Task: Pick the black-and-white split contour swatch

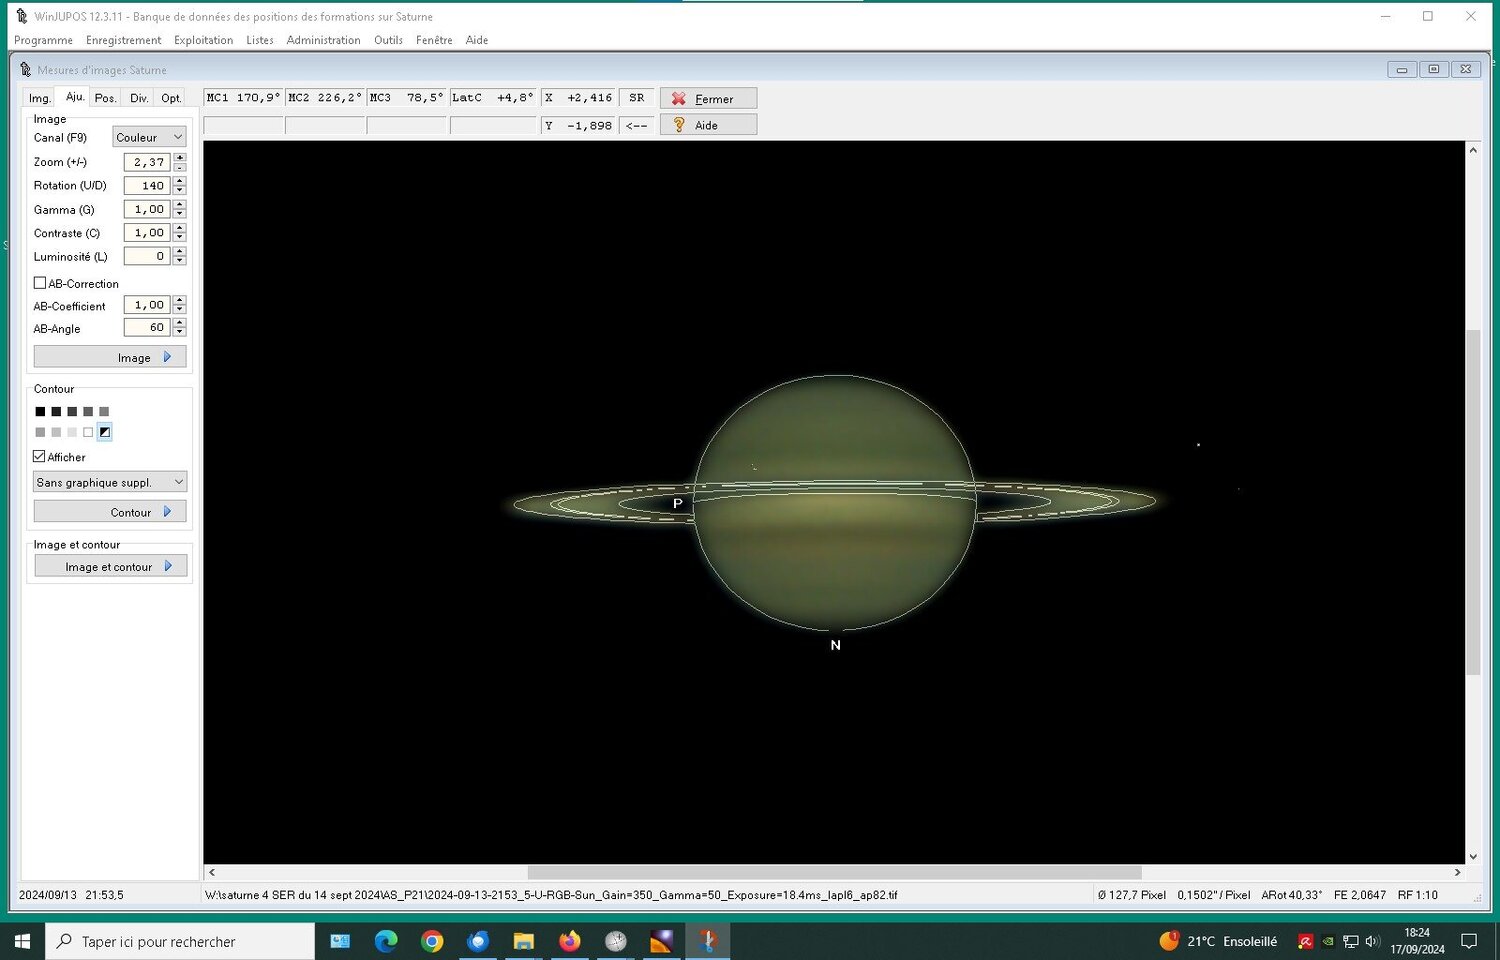Action: click(104, 432)
